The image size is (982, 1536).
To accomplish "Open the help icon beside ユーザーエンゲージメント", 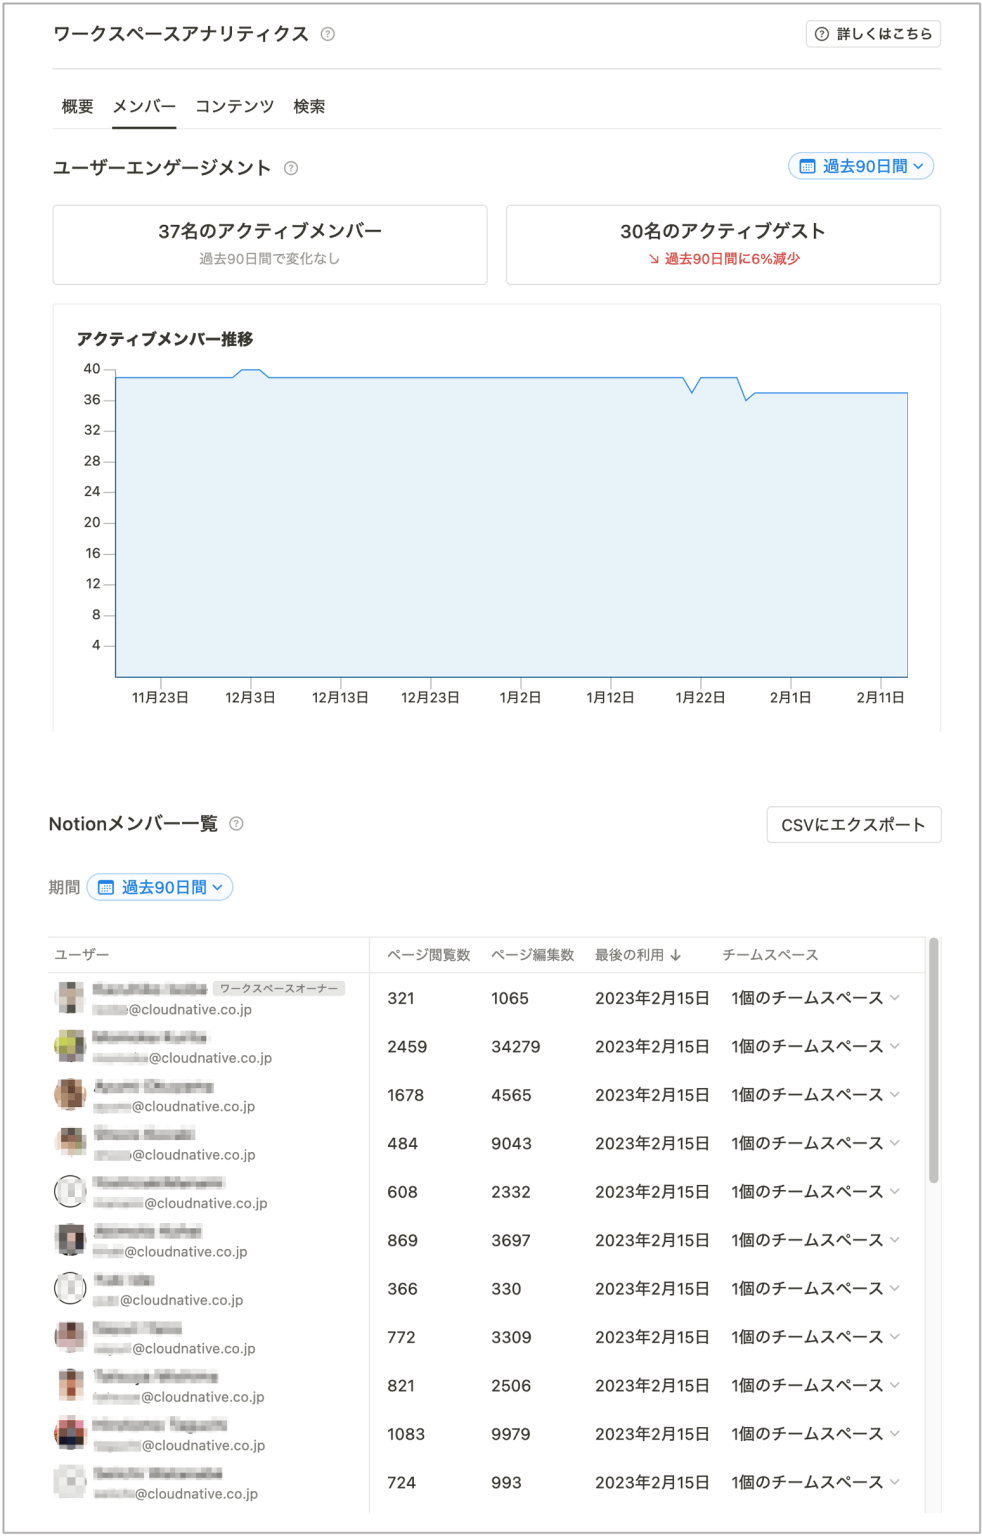I will [x=292, y=169].
